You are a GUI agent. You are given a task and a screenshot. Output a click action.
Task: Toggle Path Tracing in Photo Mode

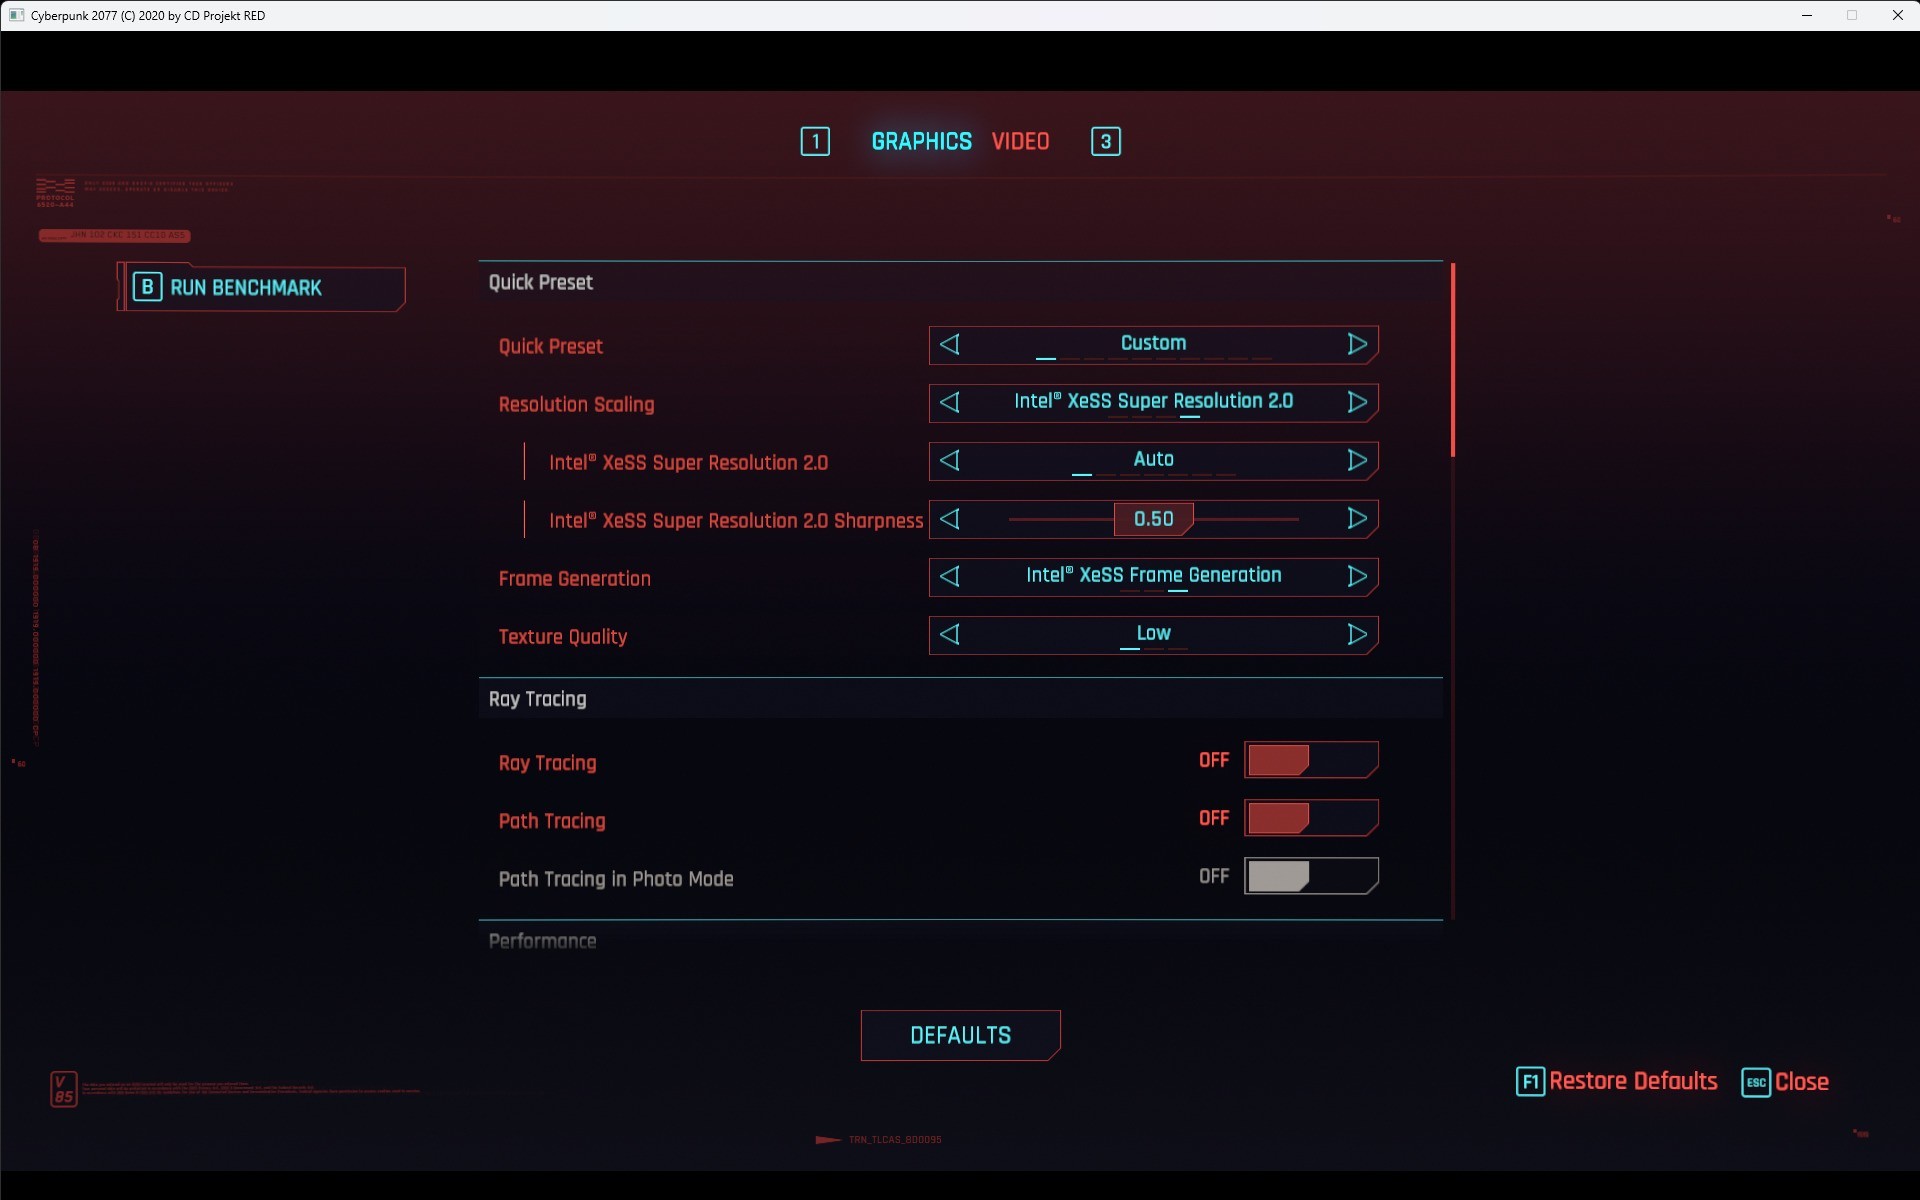tap(1310, 877)
